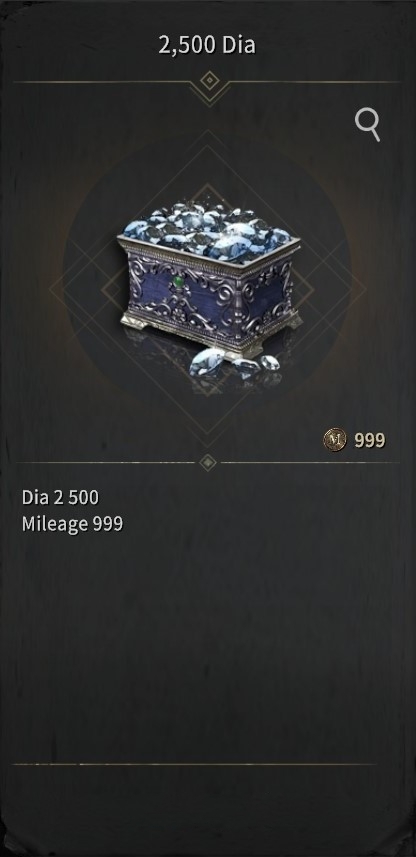Open the magnifying glass preview icon
Viewport: 416px width, 857px height.
coord(367,125)
